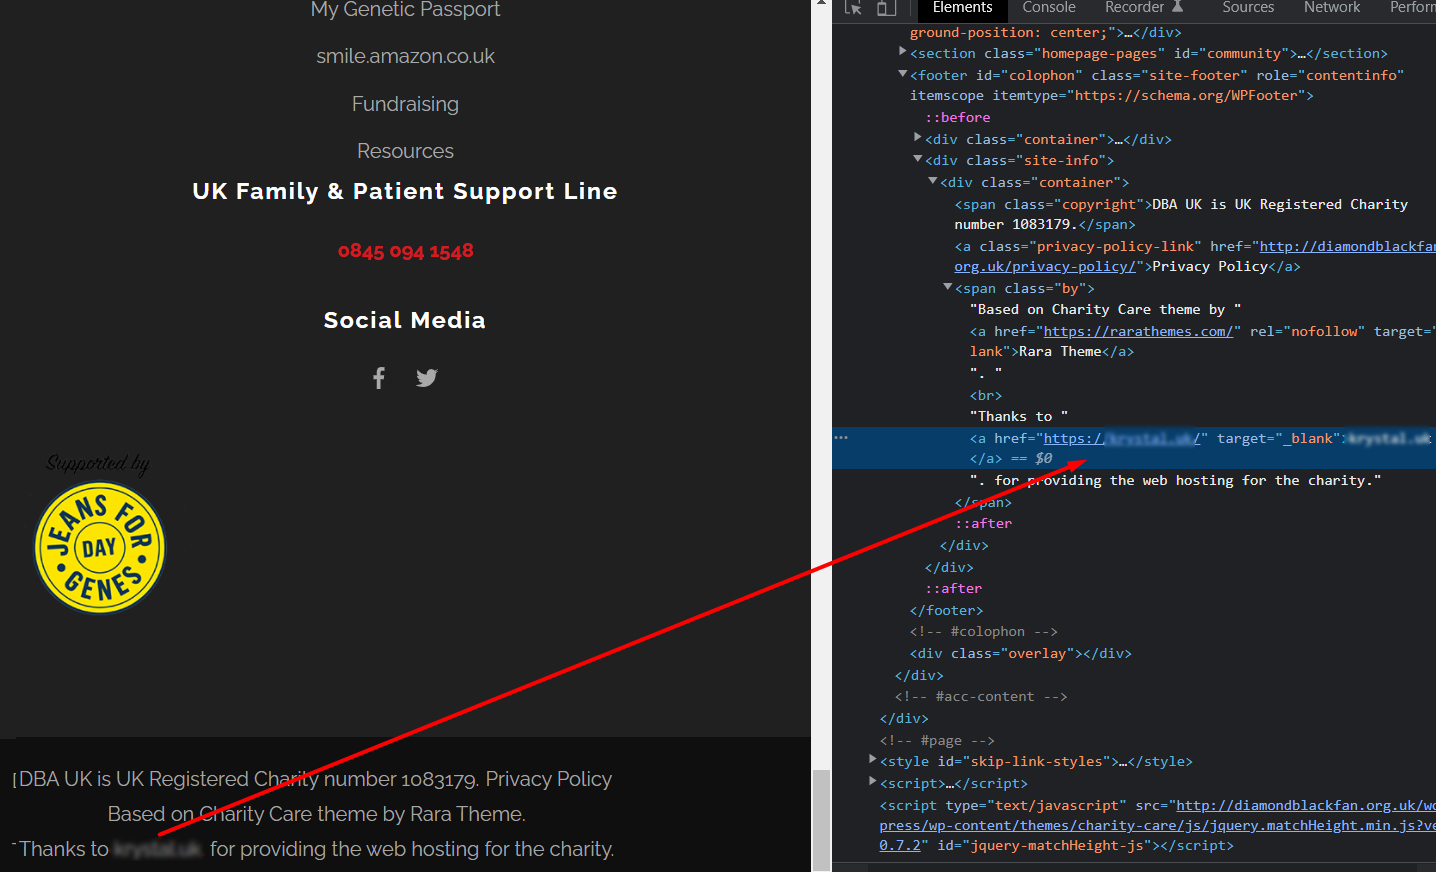Select the "for providing the web hosting" text node

tap(1175, 480)
